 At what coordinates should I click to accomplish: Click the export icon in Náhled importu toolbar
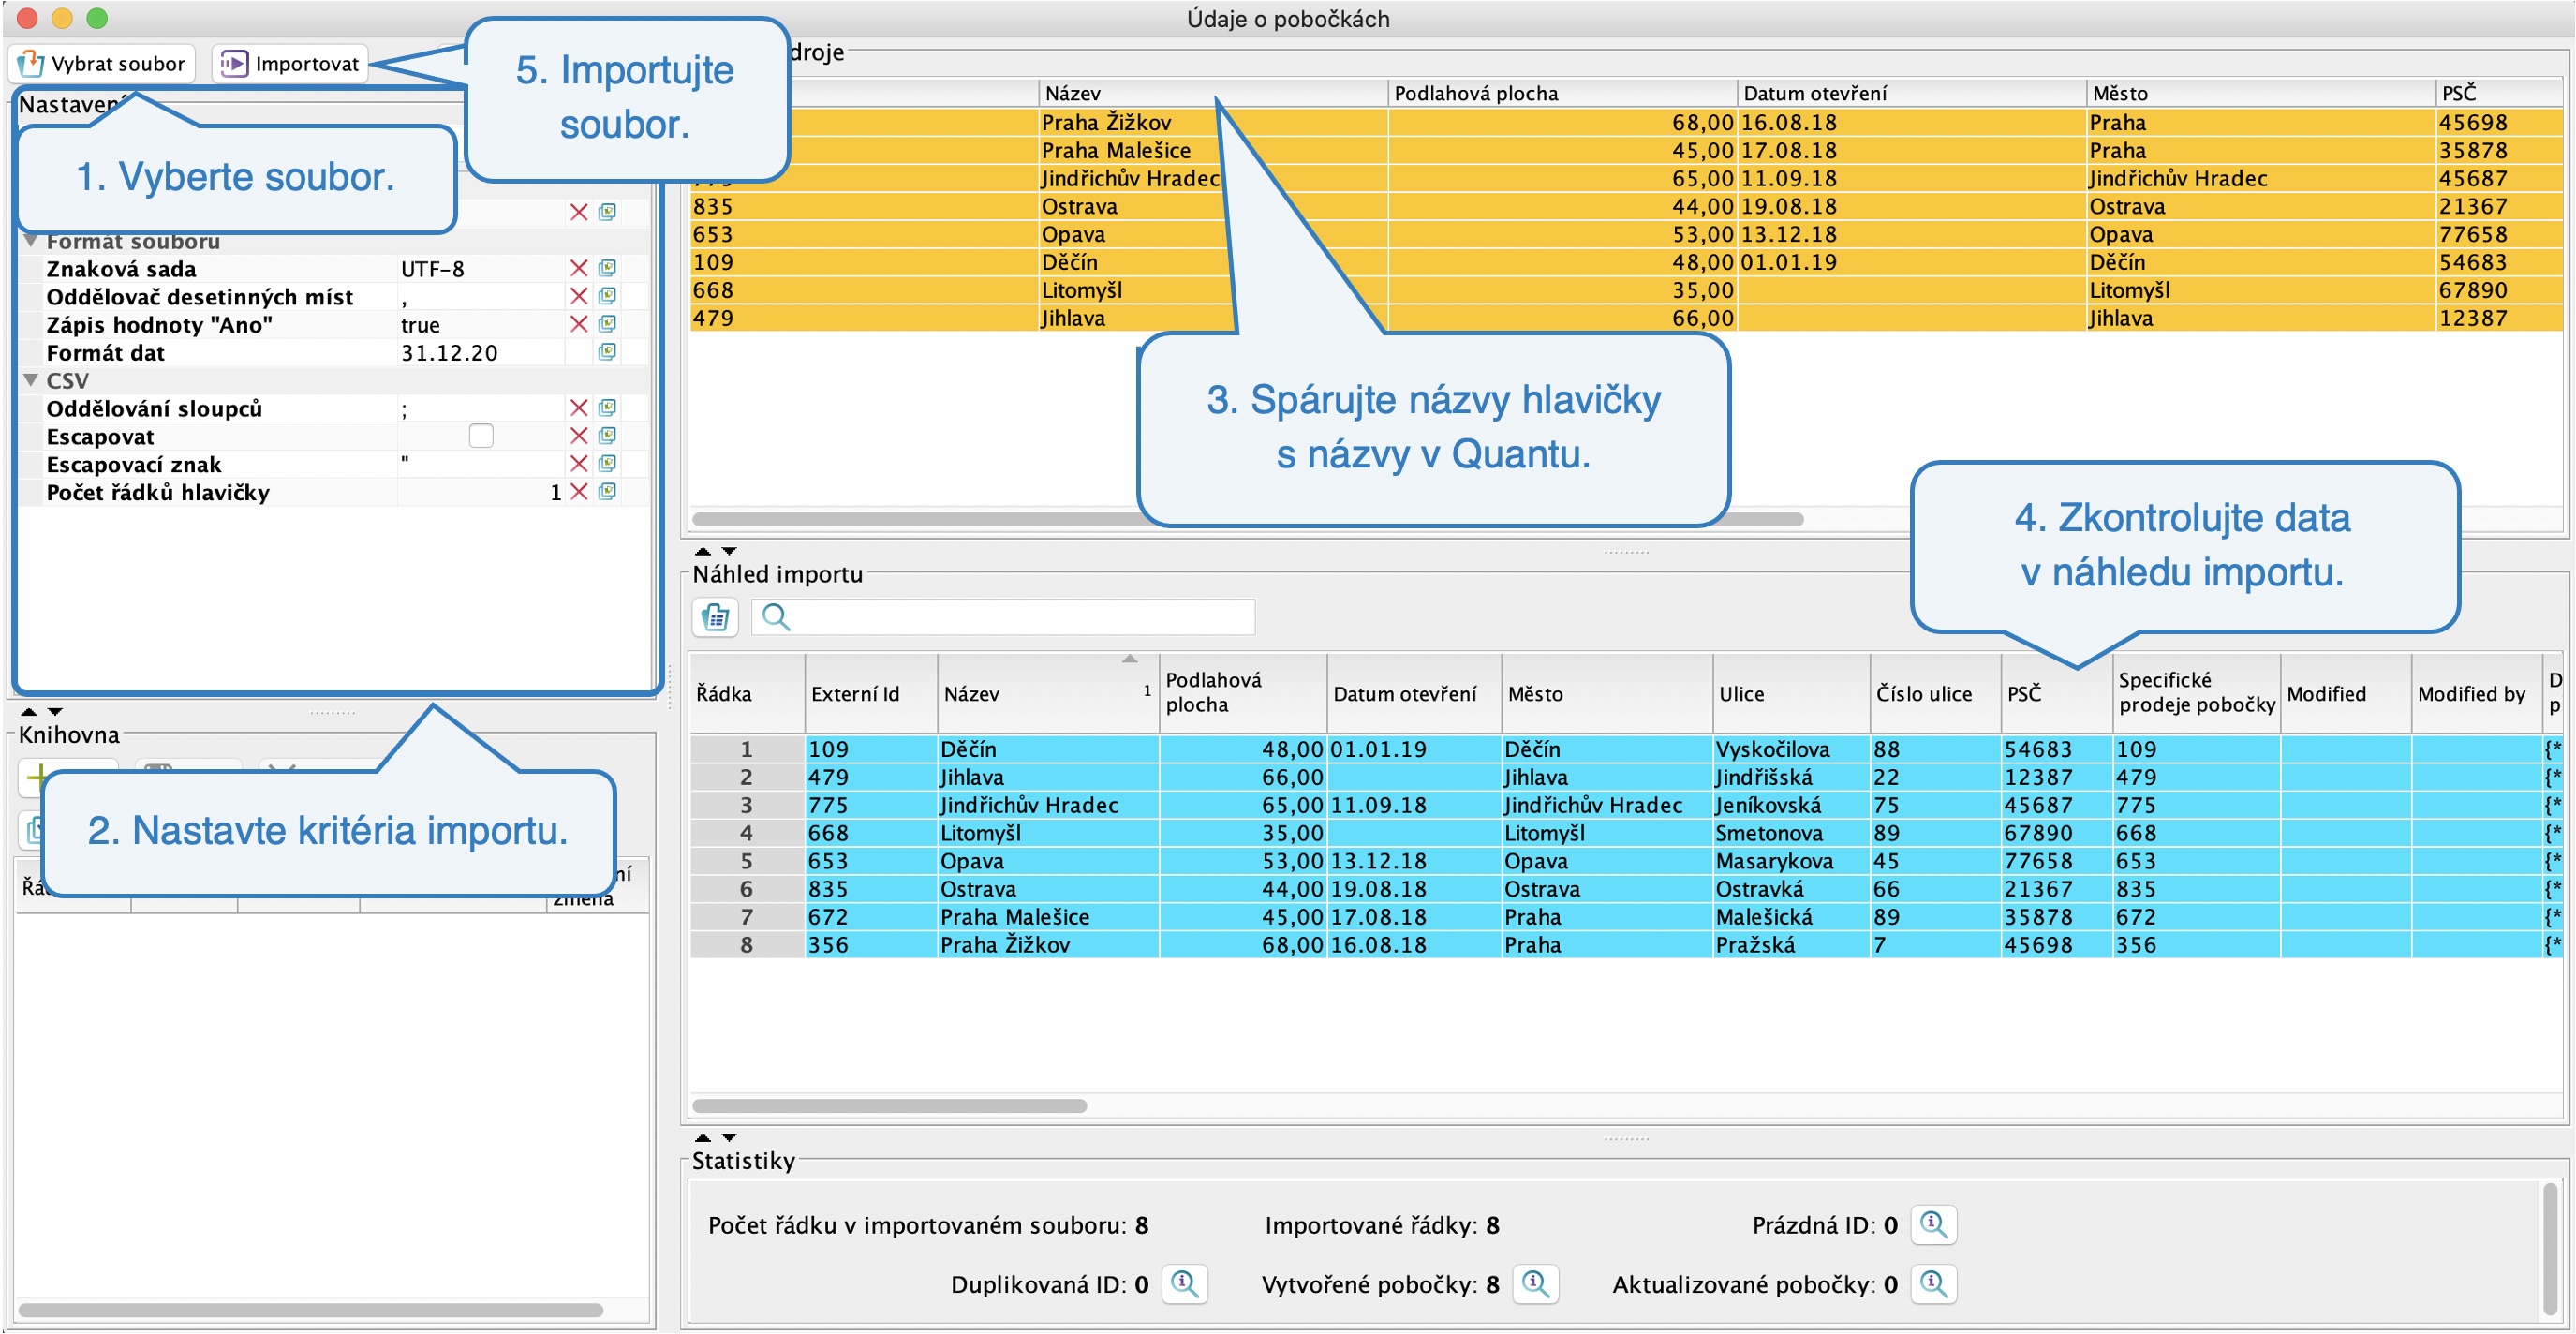tap(715, 617)
